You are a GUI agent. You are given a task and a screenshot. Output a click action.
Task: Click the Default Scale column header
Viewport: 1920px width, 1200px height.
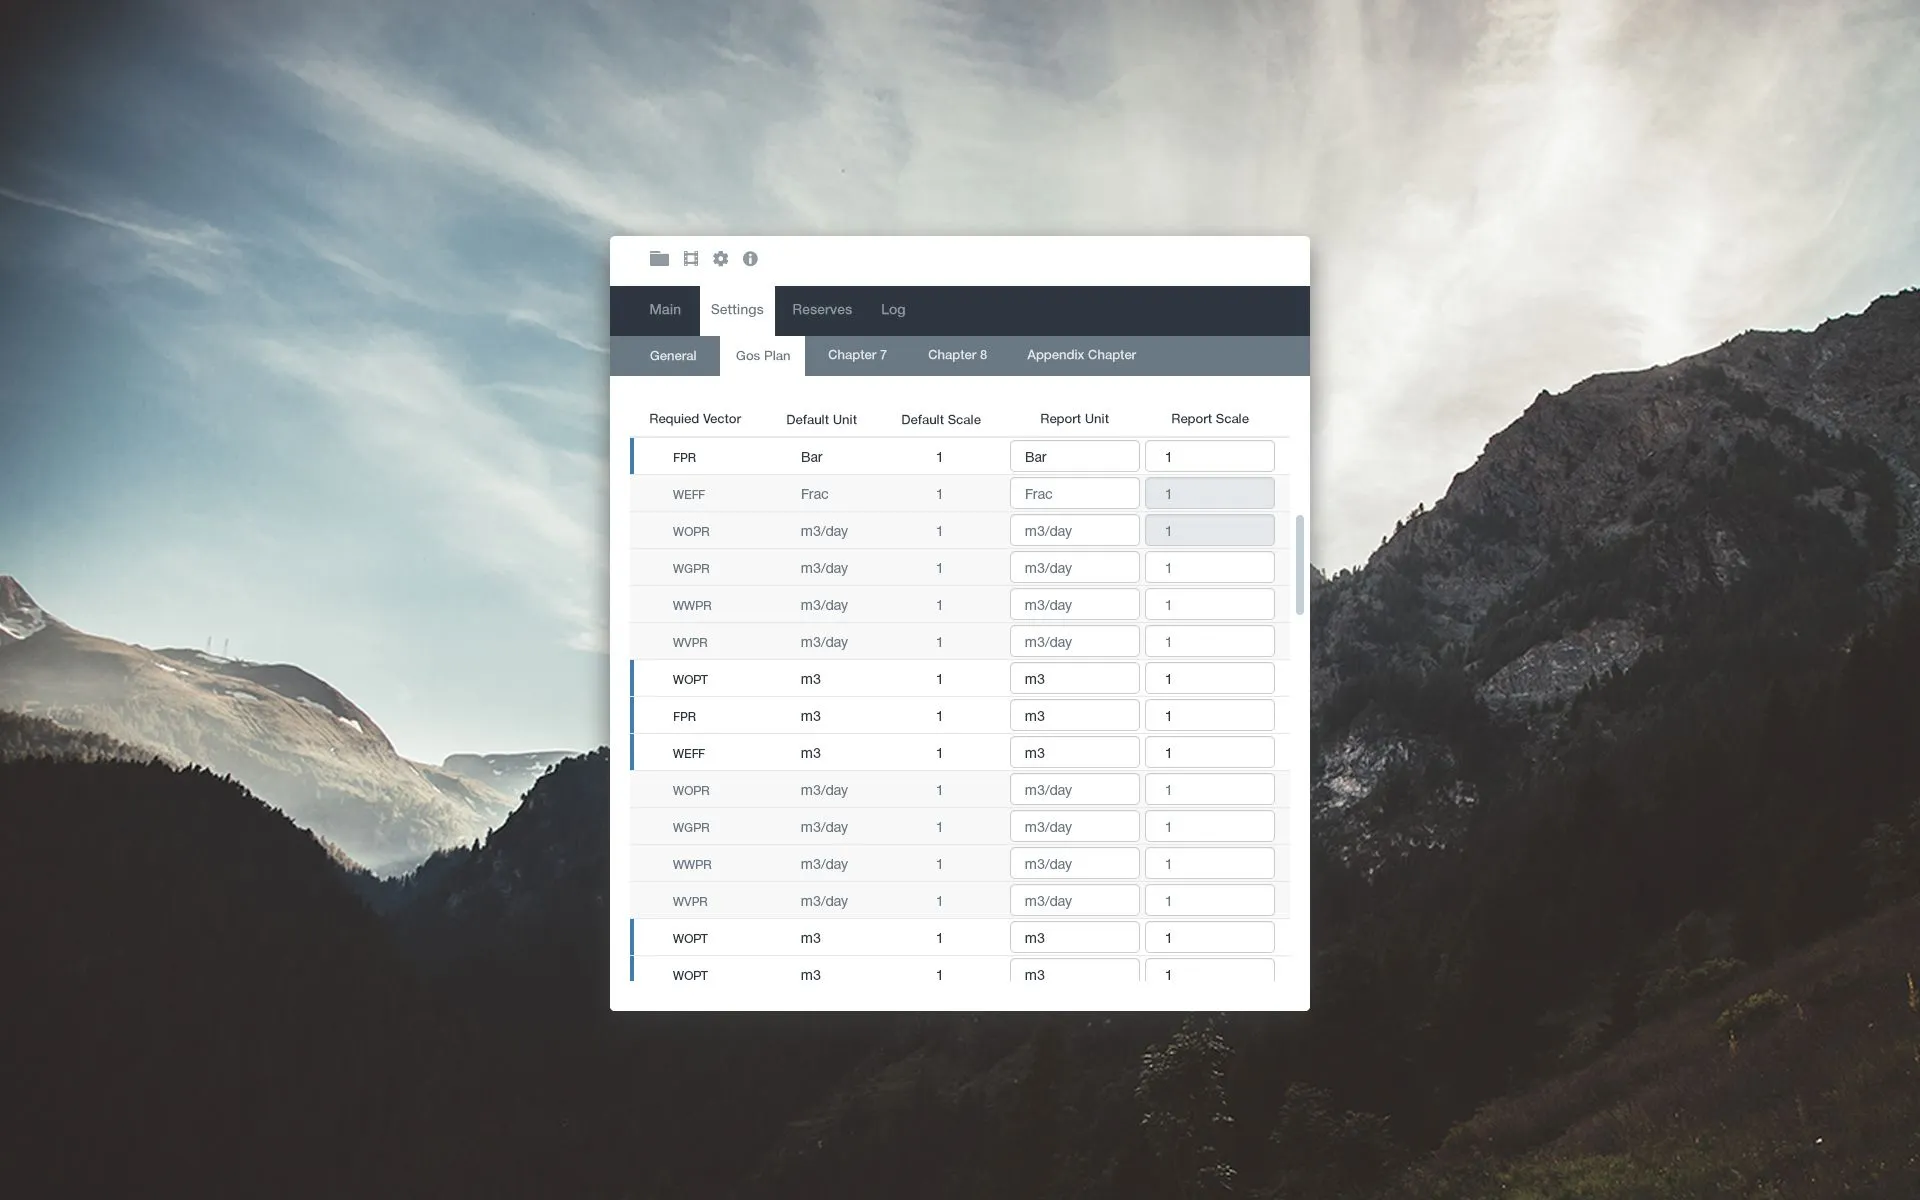point(940,420)
